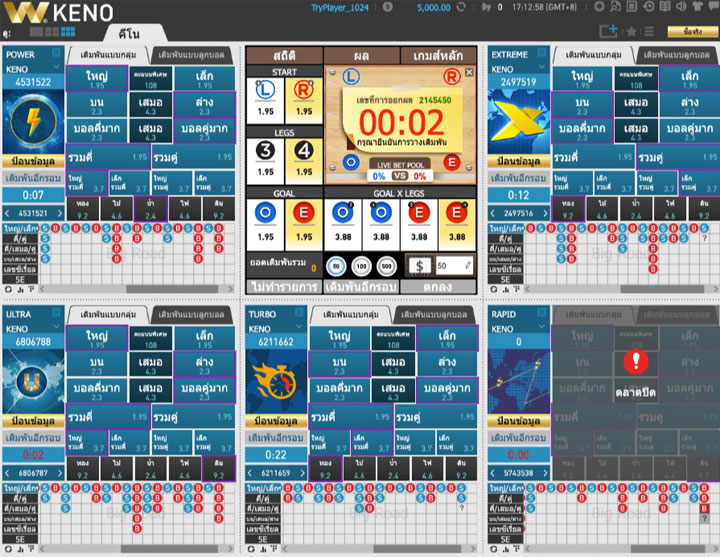Image resolution: width=720 pixels, height=557 pixels.
Task: Click the shirt theme icon in header
Action: (698, 6)
